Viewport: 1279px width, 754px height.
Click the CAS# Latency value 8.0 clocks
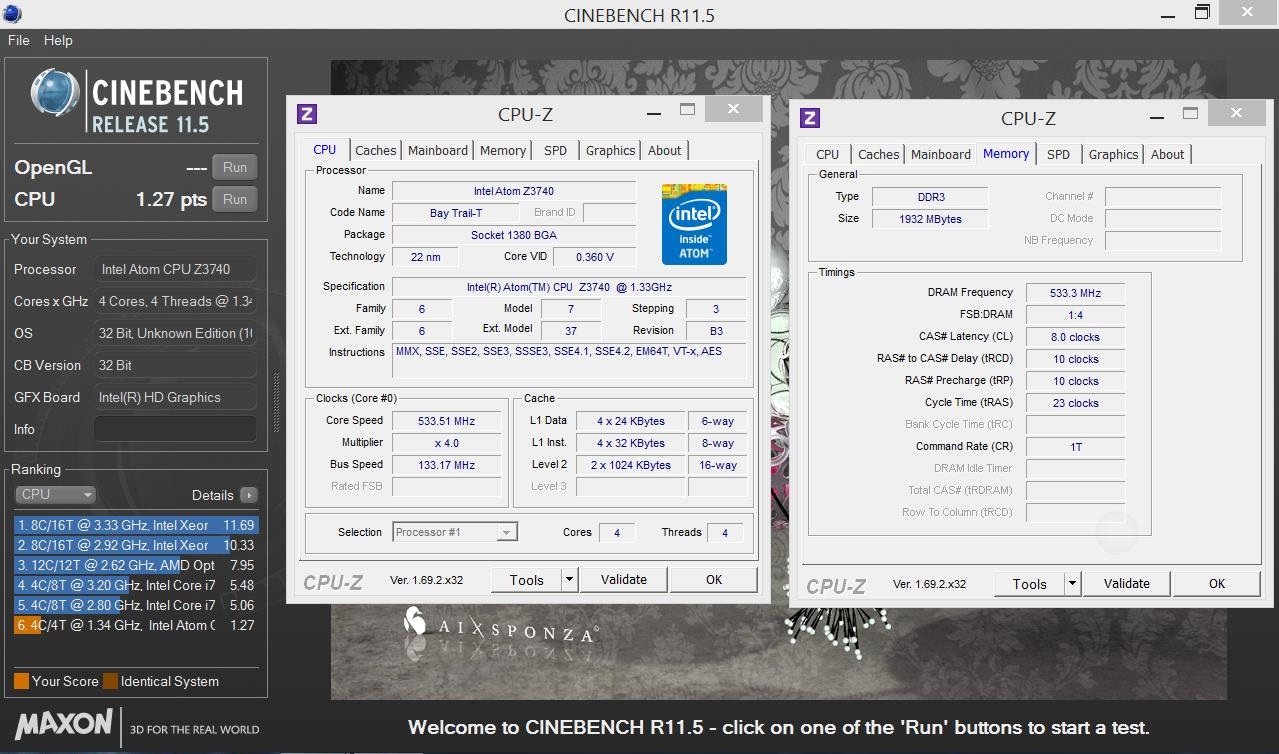[1075, 337]
